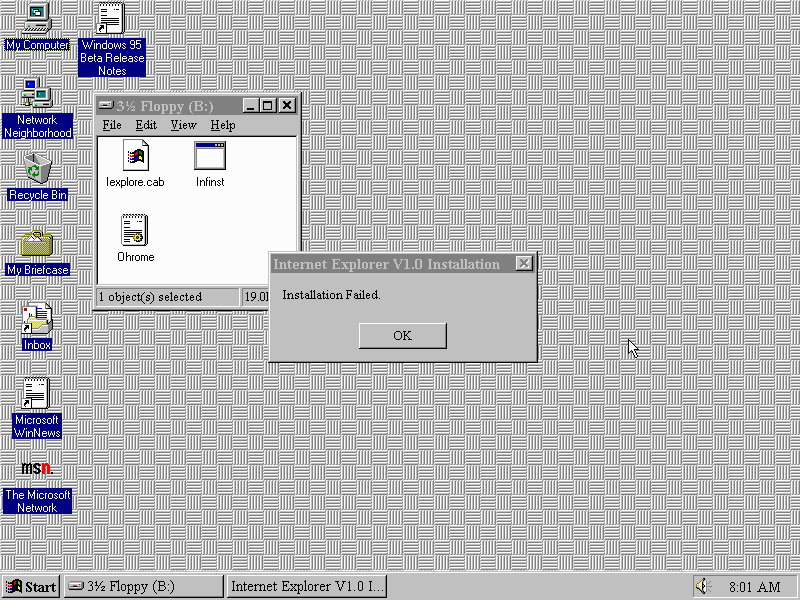Image resolution: width=800 pixels, height=600 pixels.
Task: Open the My Briefcase icon
Action: (x=37, y=243)
